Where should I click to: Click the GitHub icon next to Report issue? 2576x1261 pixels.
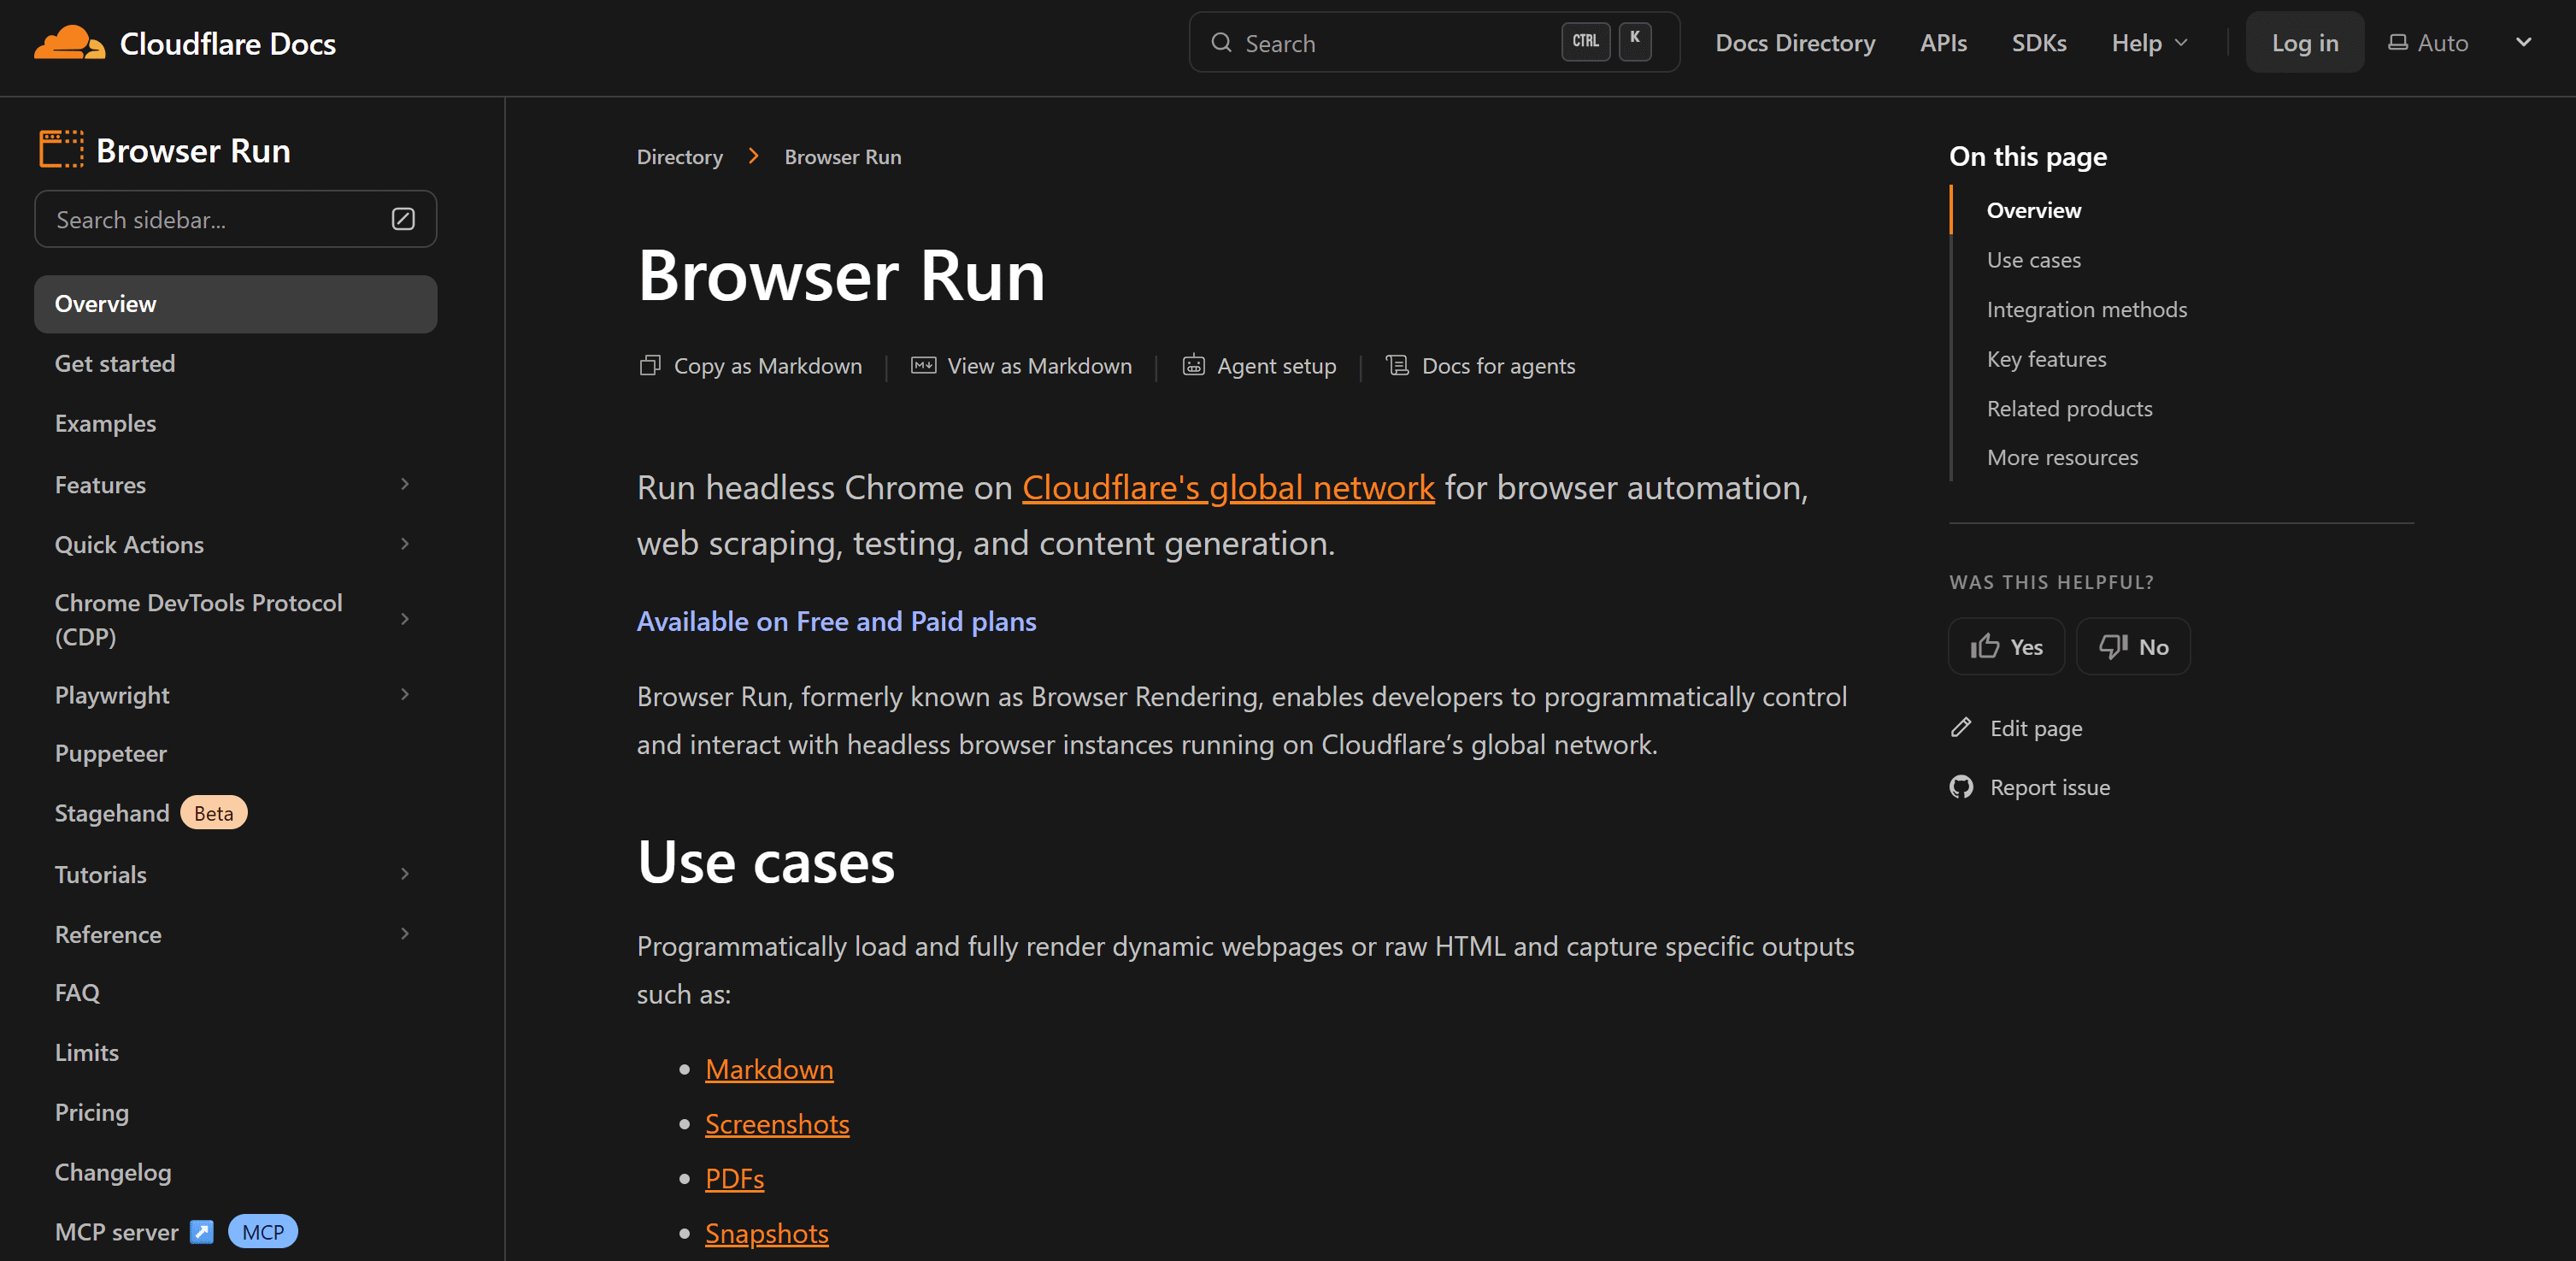point(1961,786)
